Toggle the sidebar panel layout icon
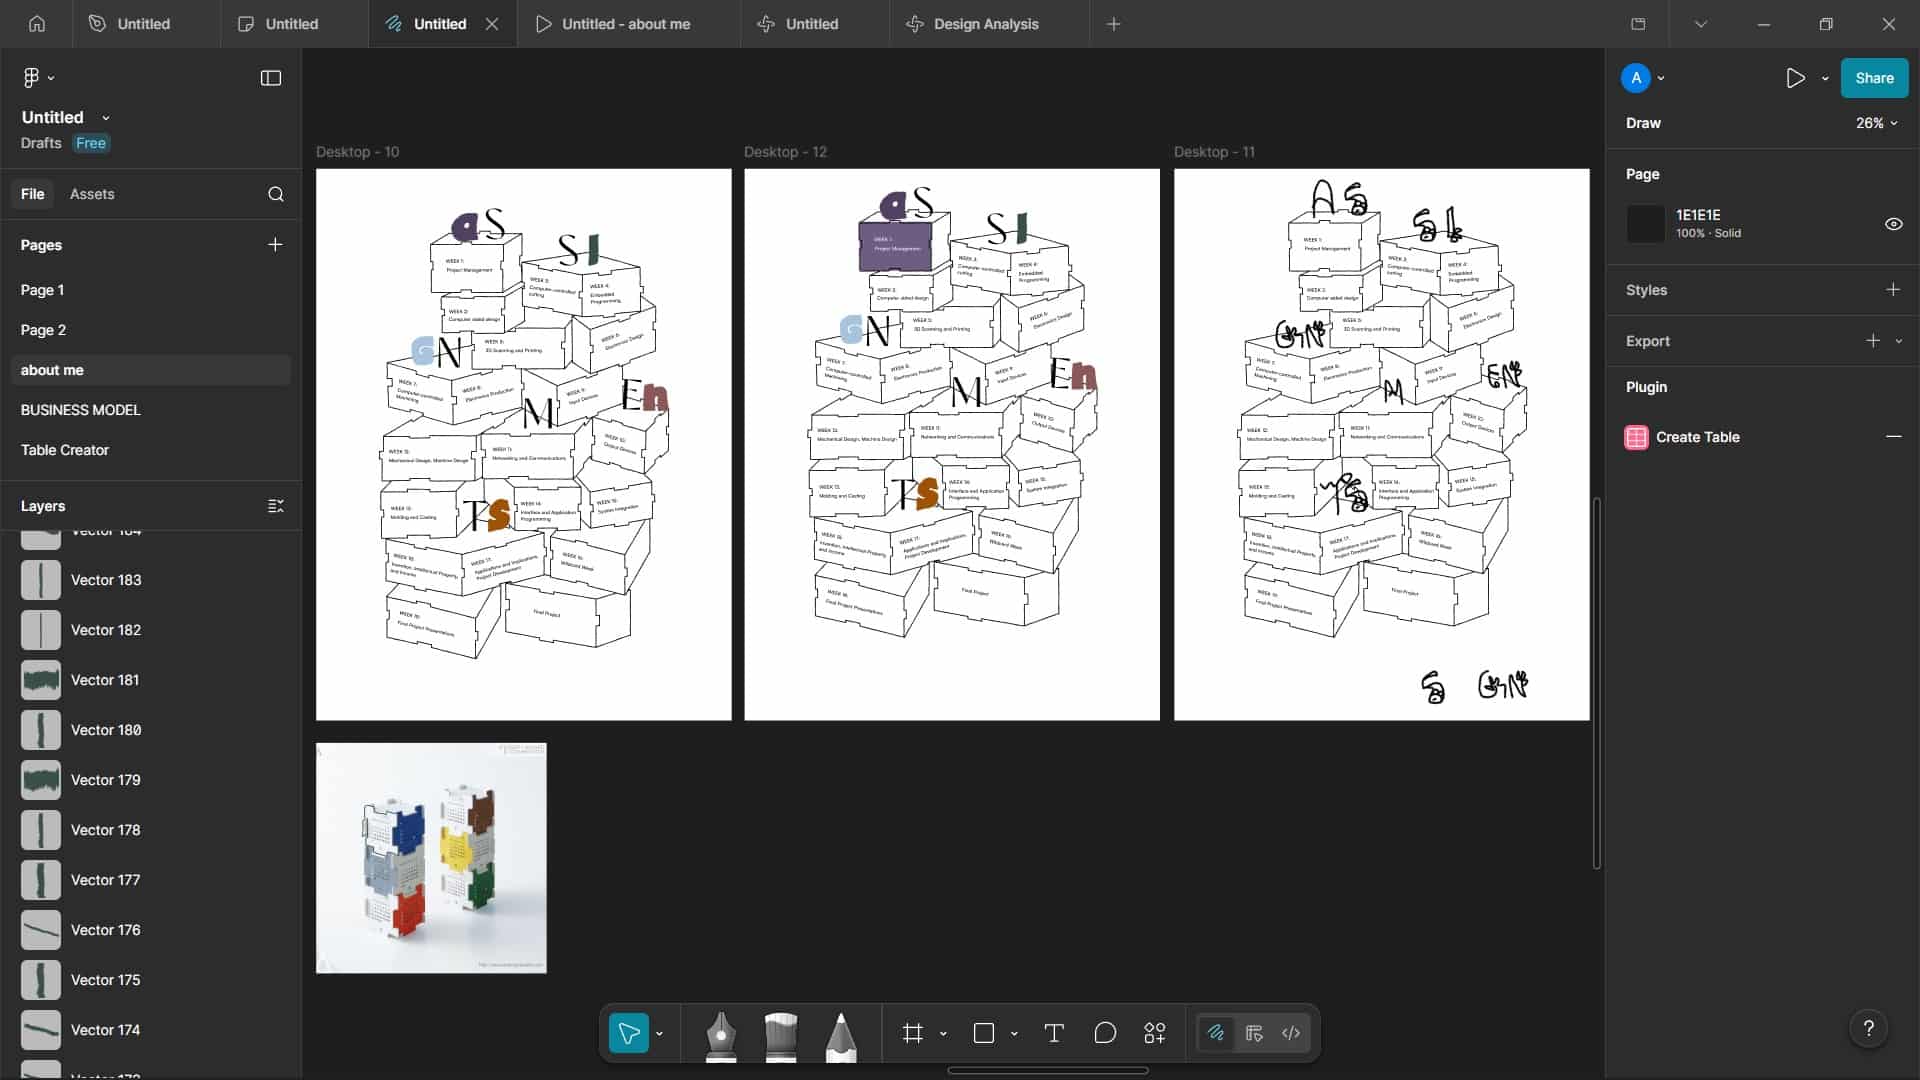 (x=271, y=78)
